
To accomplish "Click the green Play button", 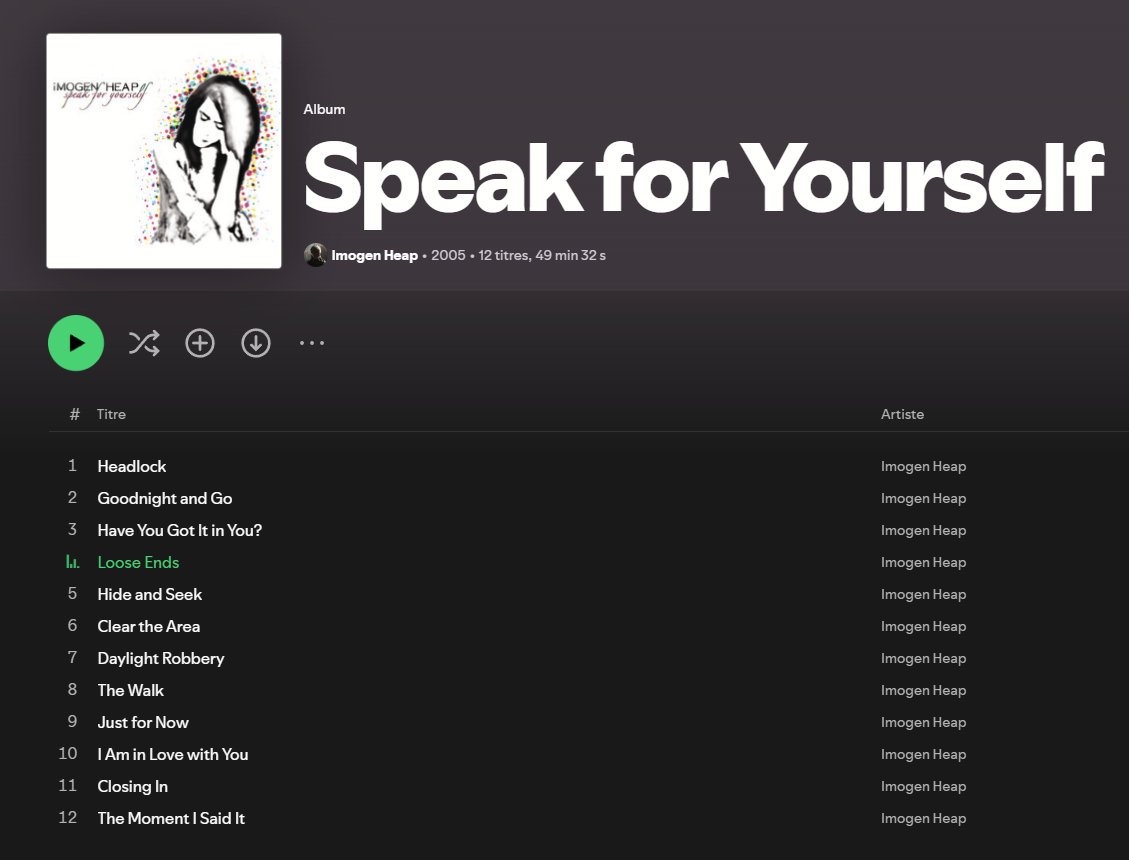I will [x=76, y=343].
